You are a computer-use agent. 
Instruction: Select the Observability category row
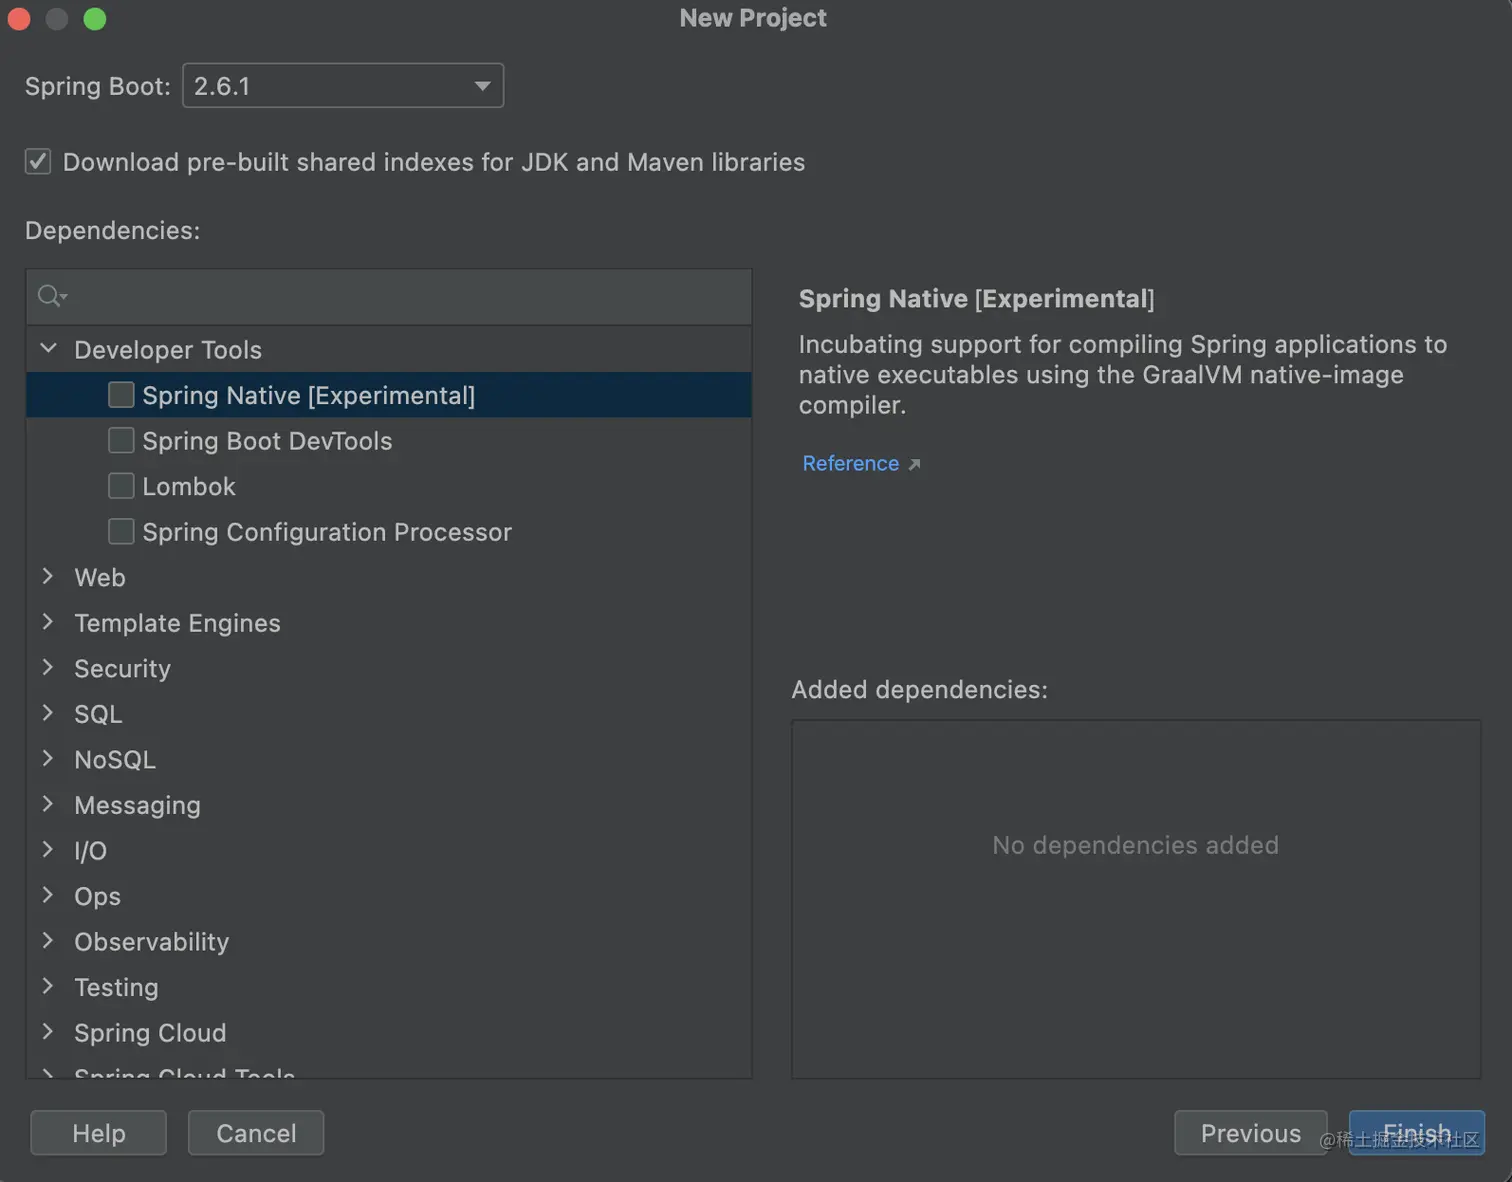151,942
